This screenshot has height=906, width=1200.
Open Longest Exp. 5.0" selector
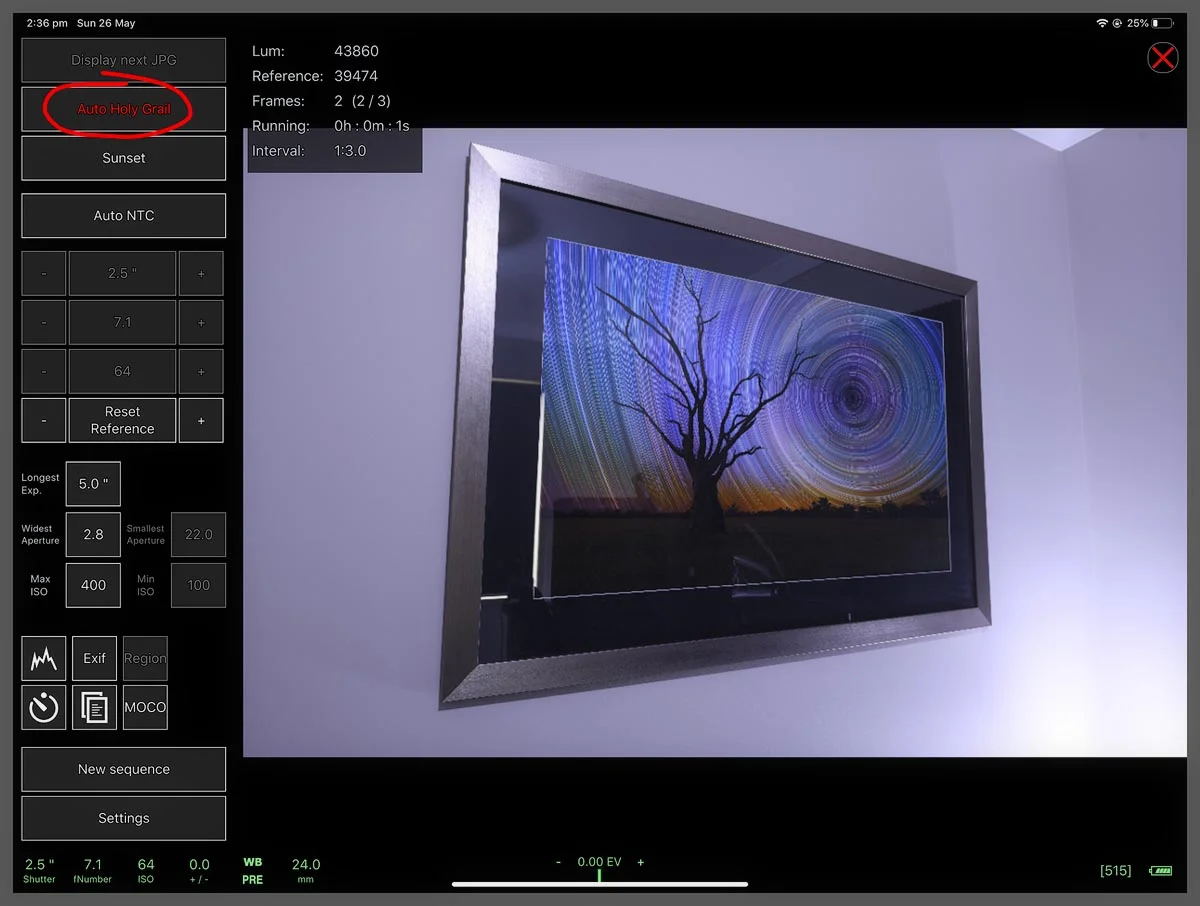click(93, 484)
